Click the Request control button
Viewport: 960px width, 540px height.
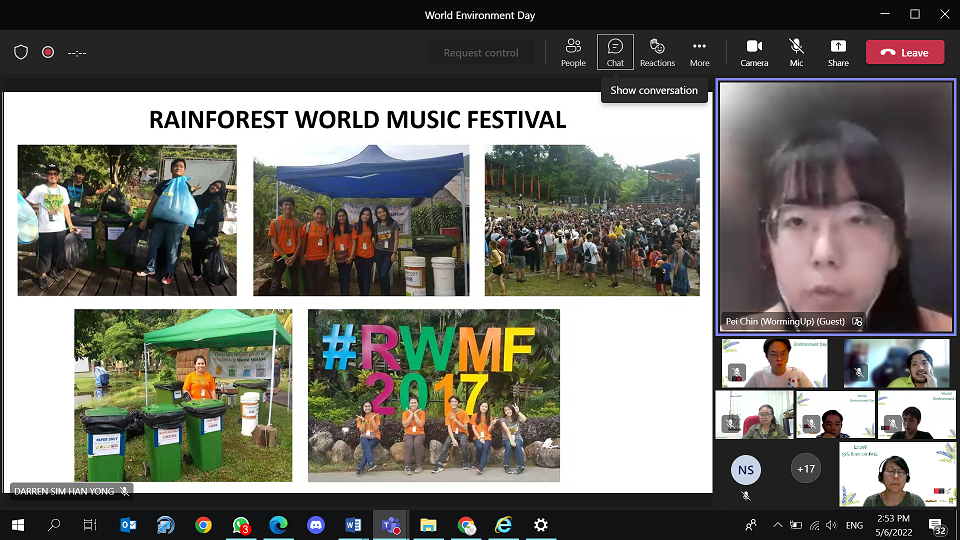(481, 53)
